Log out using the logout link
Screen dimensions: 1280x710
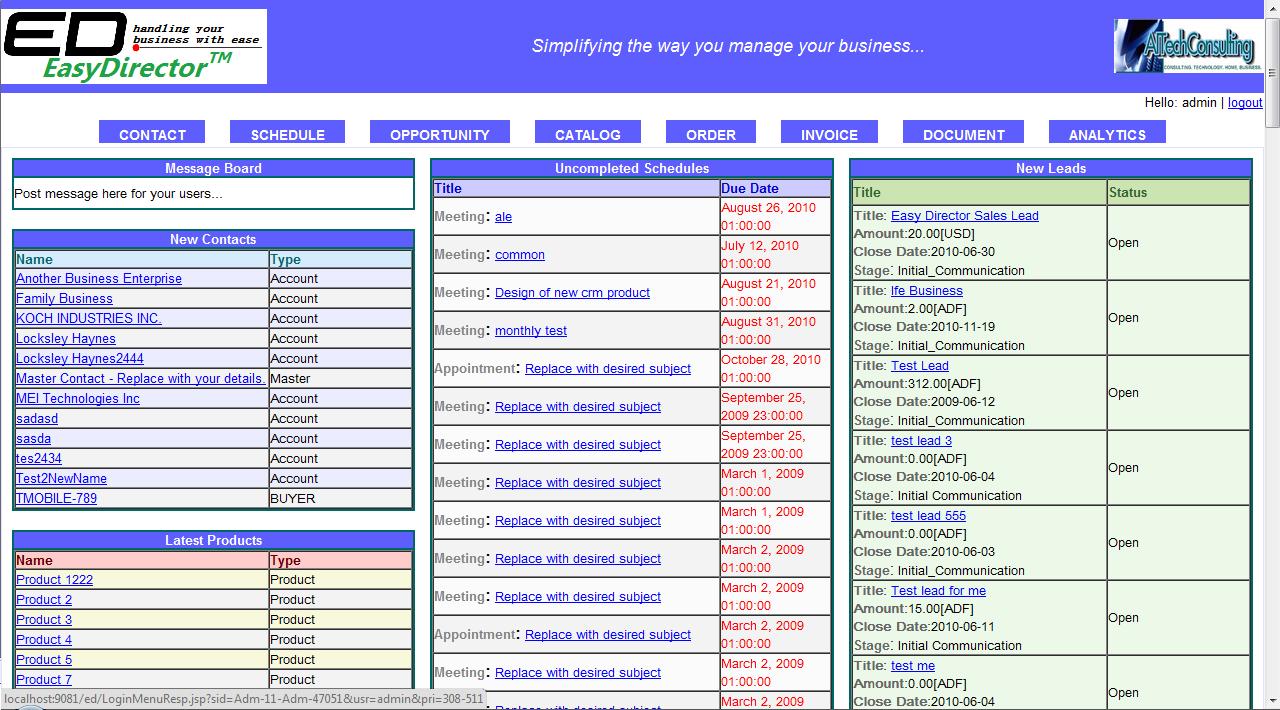point(1245,103)
